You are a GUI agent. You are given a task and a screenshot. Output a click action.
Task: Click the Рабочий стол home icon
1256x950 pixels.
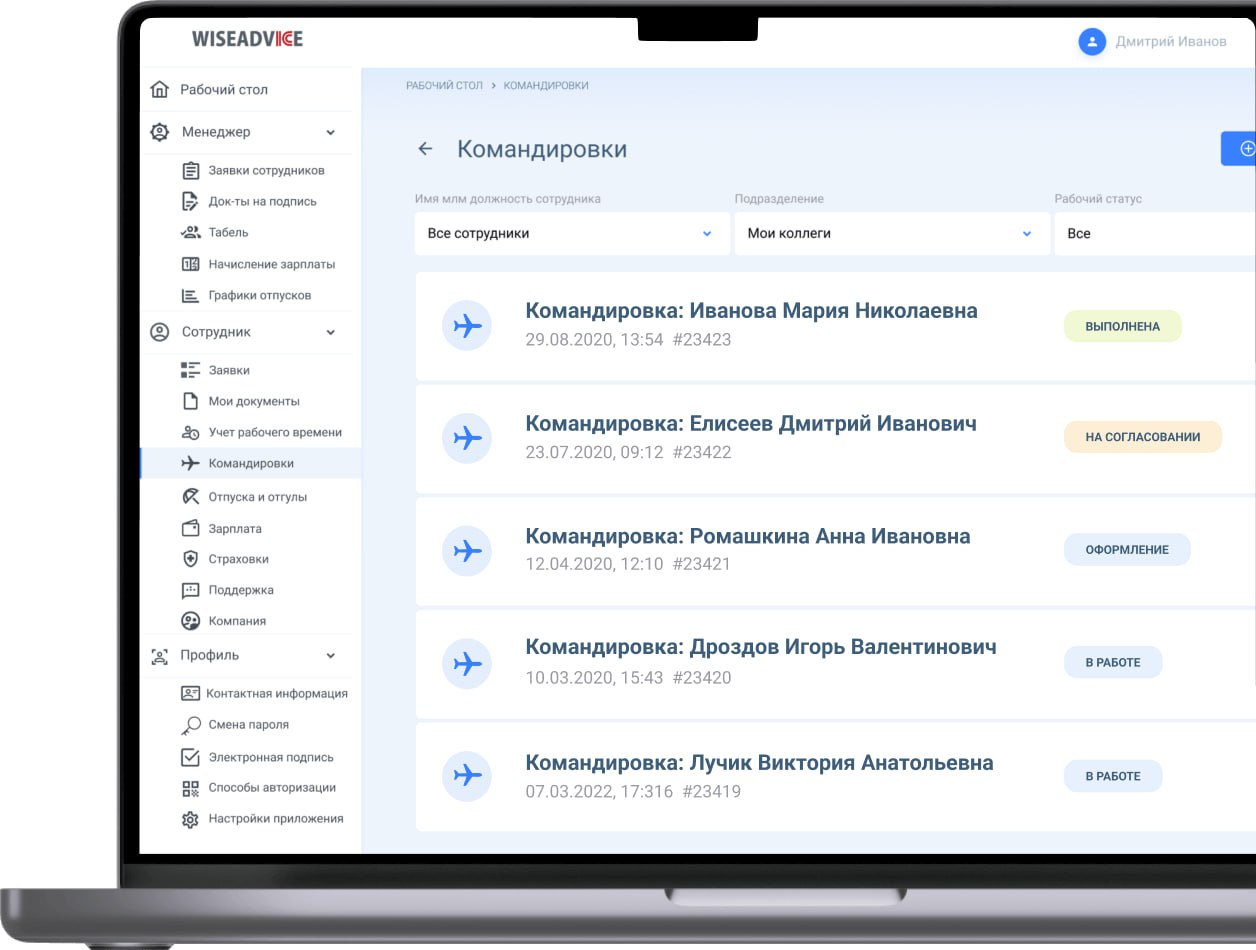tap(159, 88)
